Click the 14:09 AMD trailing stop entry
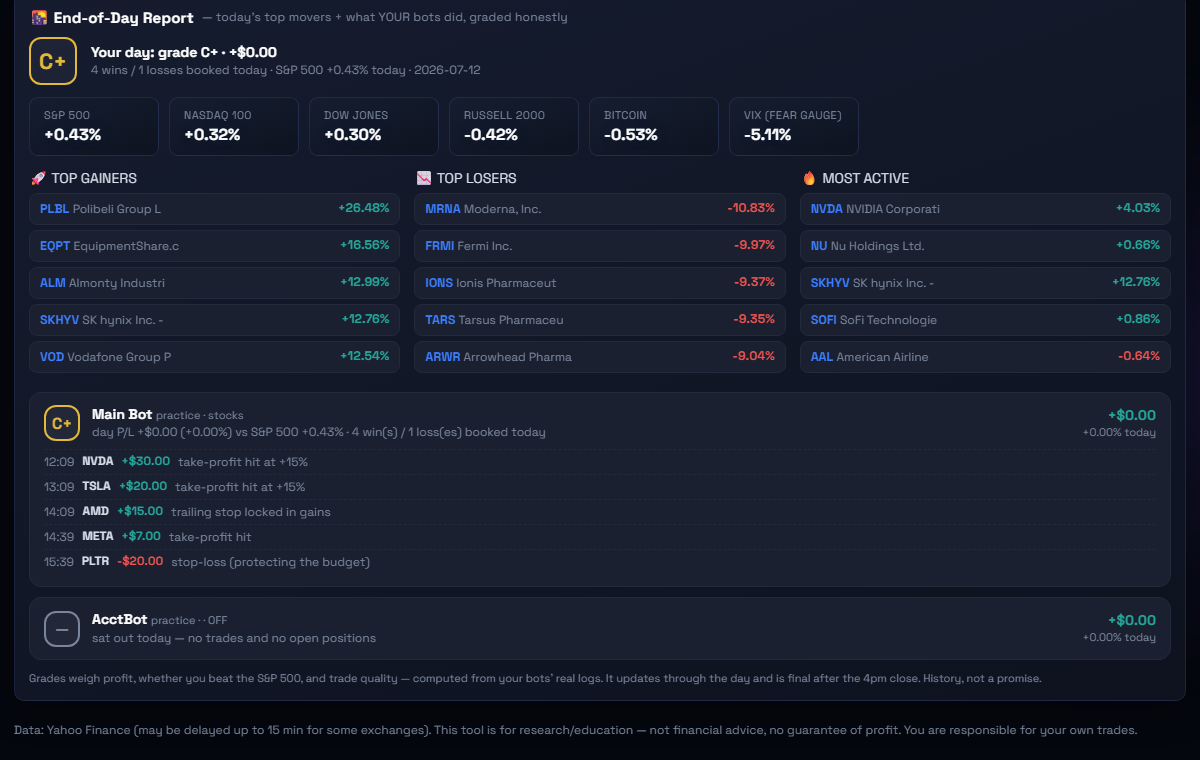This screenshot has height=760, width=1200. tap(600, 512)
